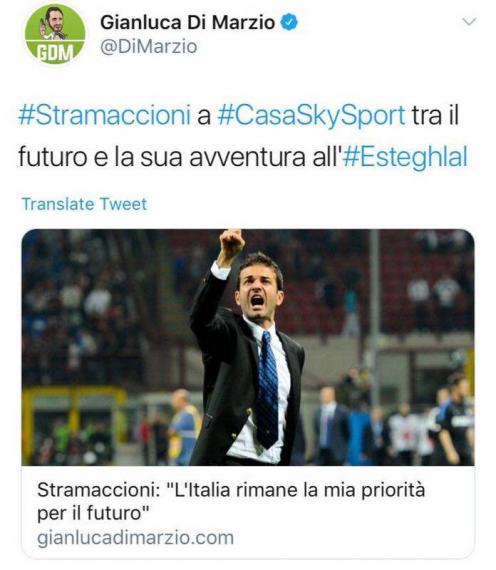Open the article card preview photo
496x570 pixels.
tap(248, 347)
